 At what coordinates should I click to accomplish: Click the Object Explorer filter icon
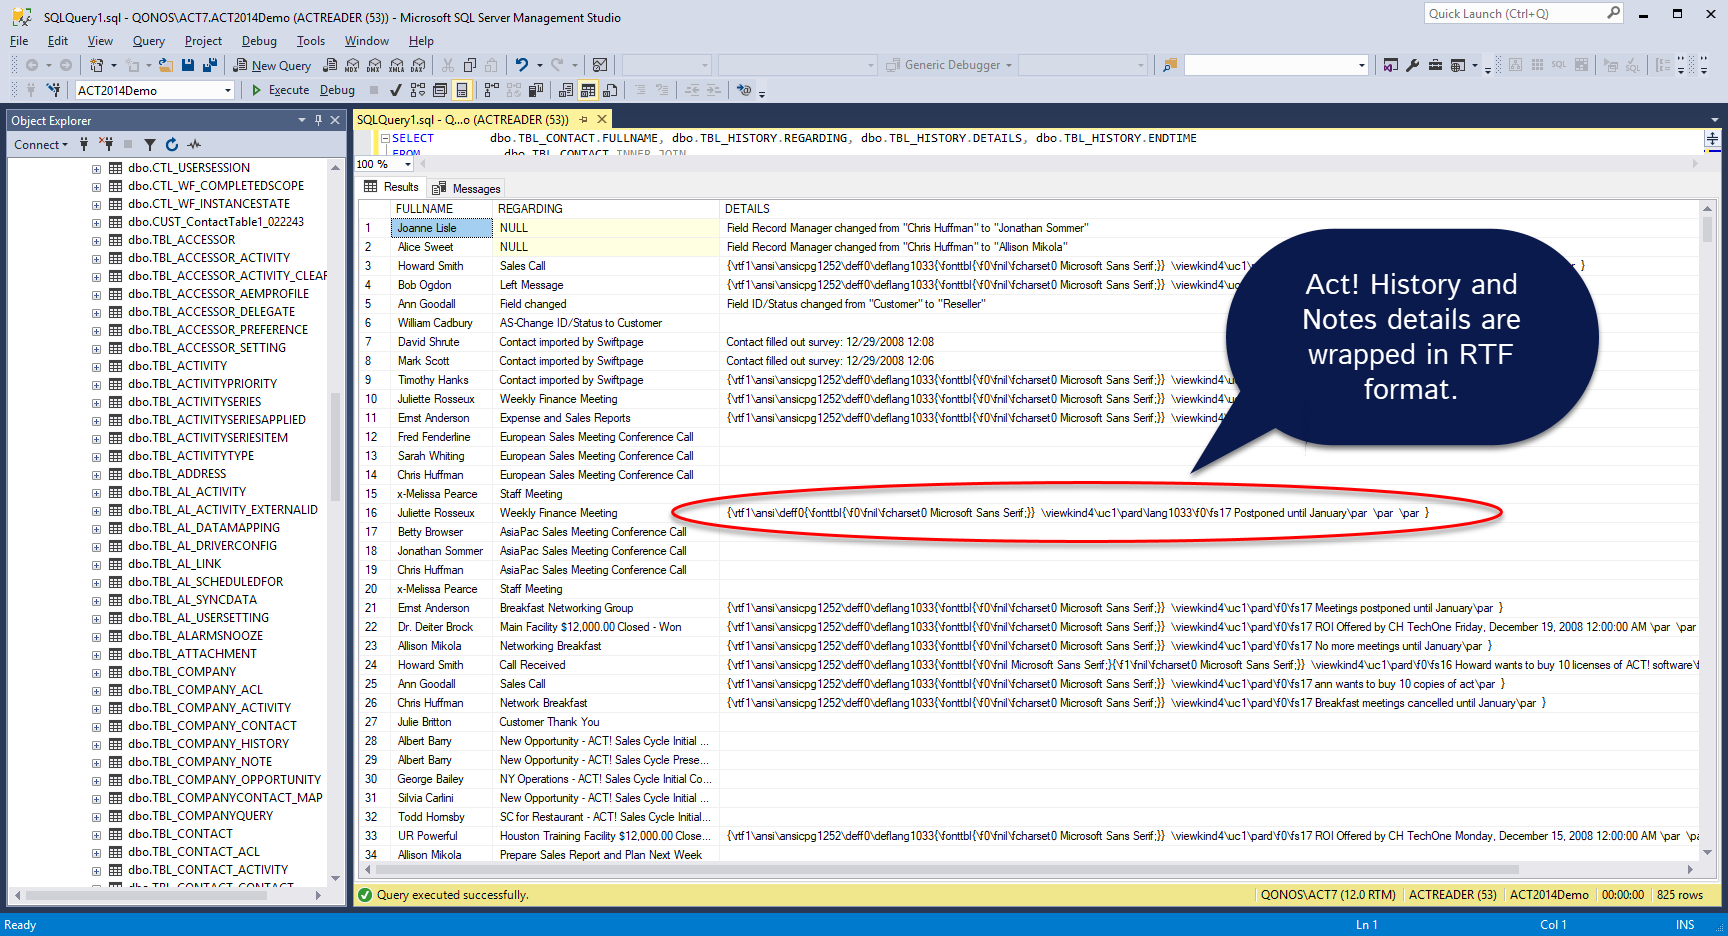click(x=150, y=145)
